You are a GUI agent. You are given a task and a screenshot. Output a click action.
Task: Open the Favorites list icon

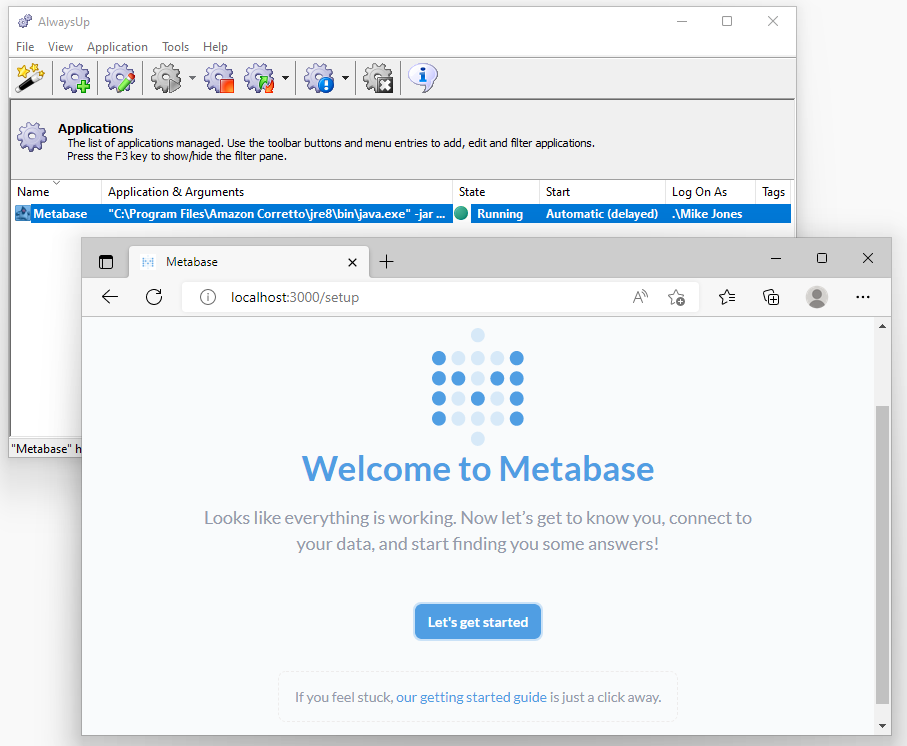727,297
